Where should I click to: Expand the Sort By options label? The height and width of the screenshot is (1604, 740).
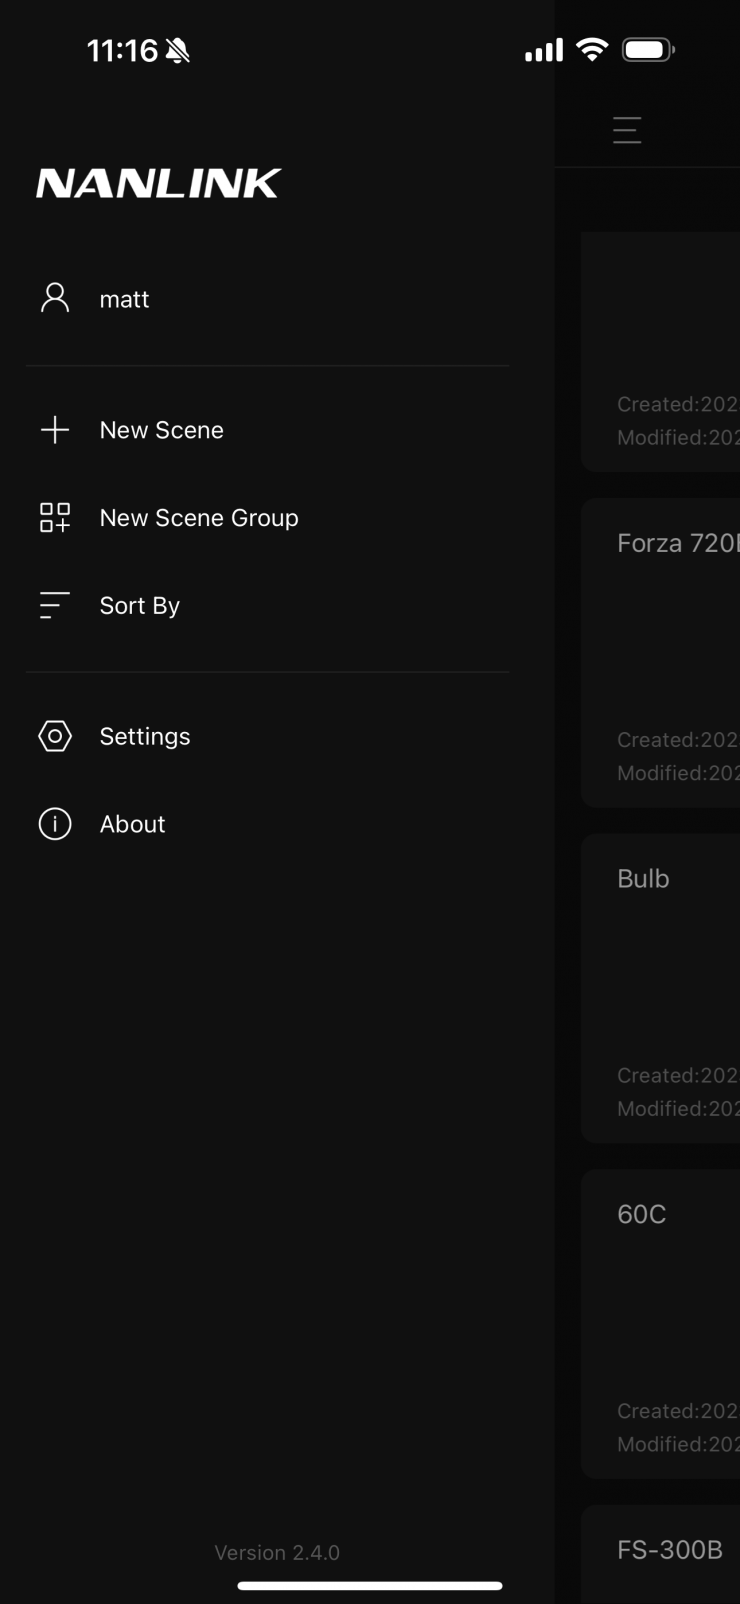140,606
